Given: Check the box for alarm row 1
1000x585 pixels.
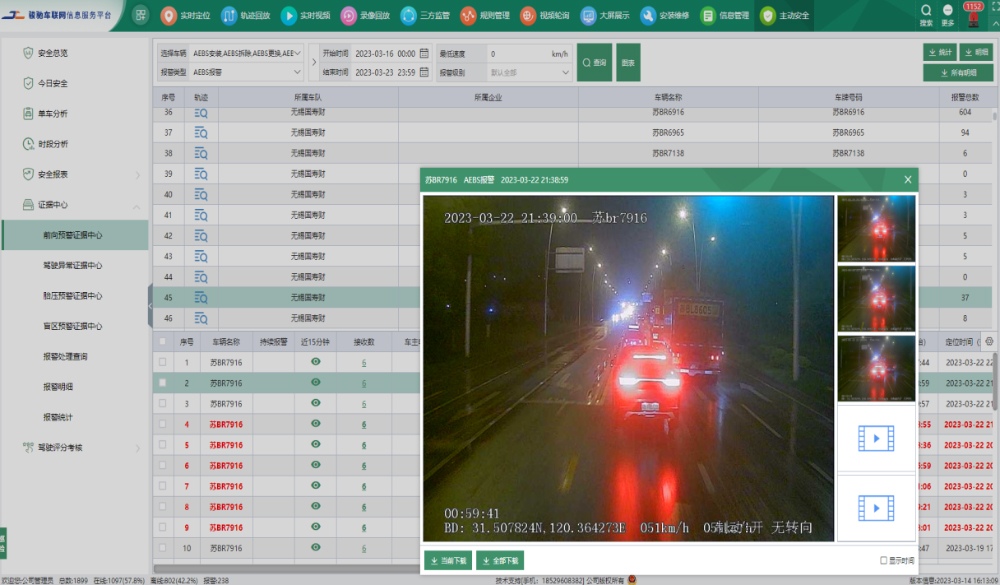Looking at the screenshot, I should point(163,362).
